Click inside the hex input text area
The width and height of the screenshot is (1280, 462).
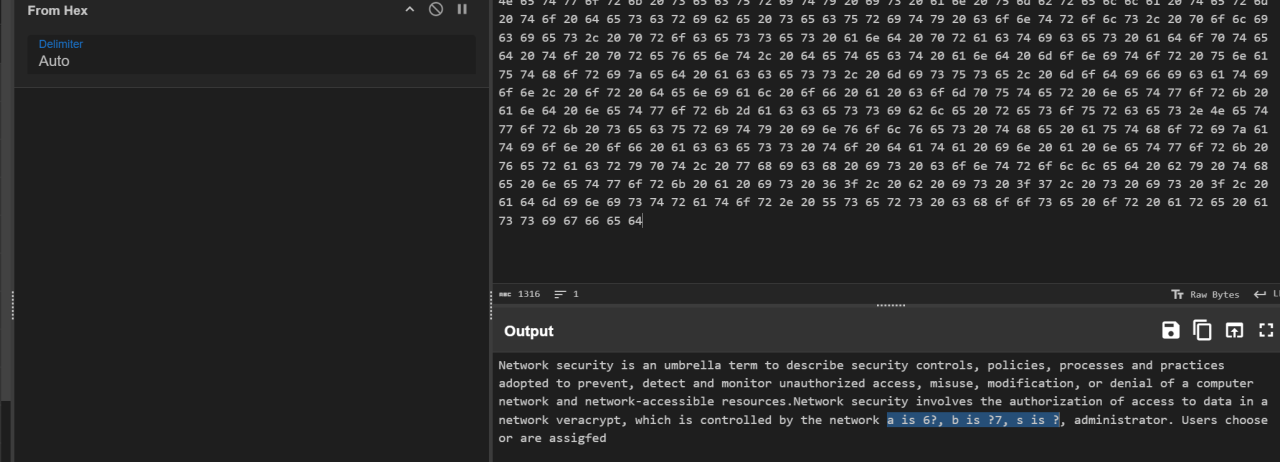point(886,140)
